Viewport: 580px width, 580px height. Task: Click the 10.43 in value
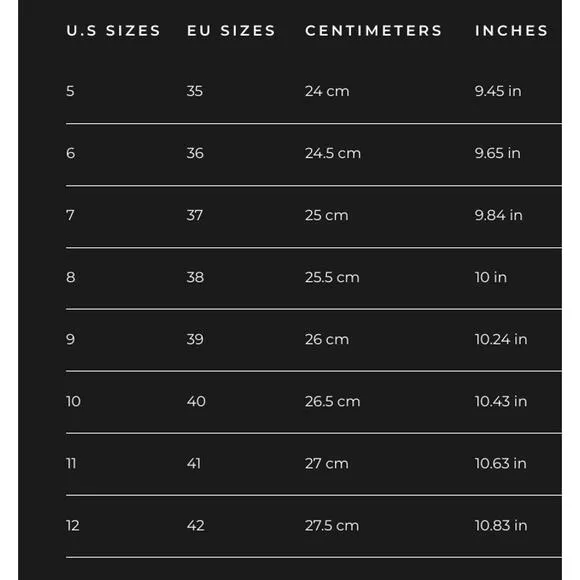tap(501, 401)
